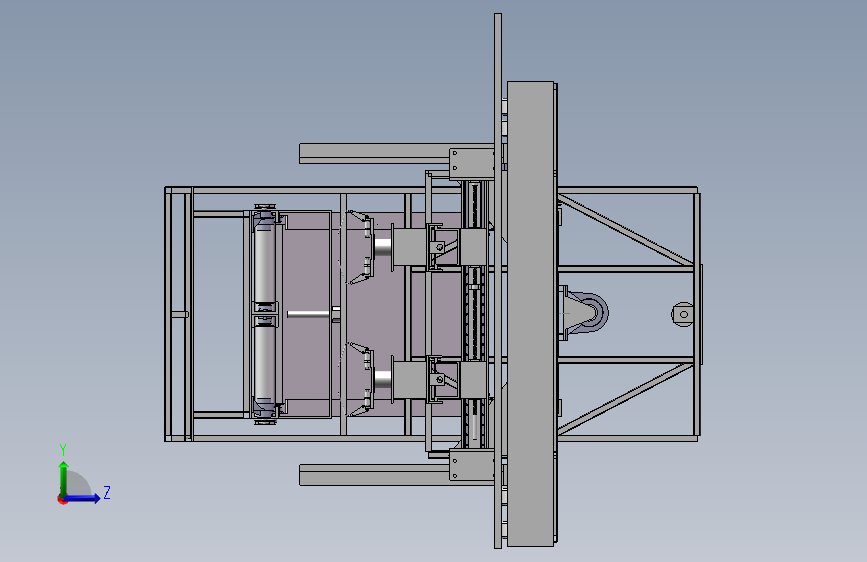
Task: Select the small pin on the left frame
Action: (180, 314)
